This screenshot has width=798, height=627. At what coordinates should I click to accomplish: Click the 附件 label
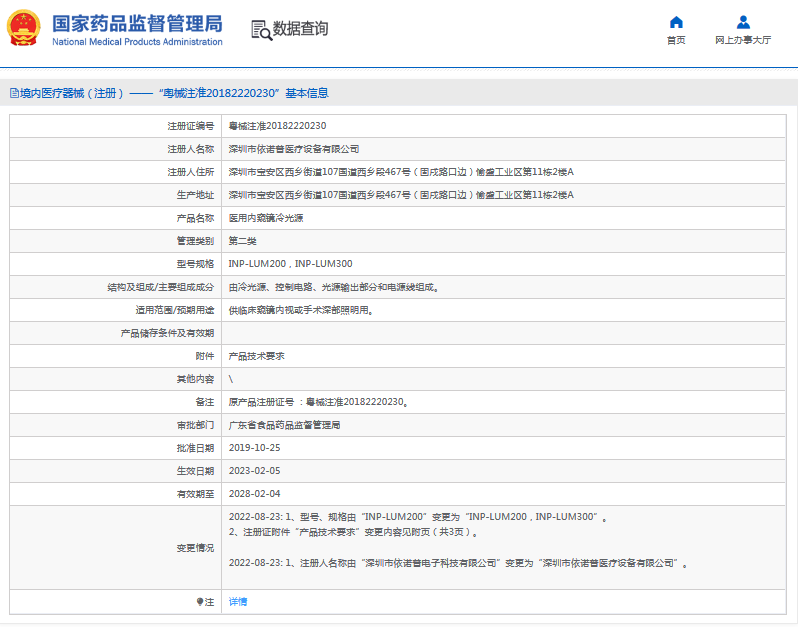[205, 356]
